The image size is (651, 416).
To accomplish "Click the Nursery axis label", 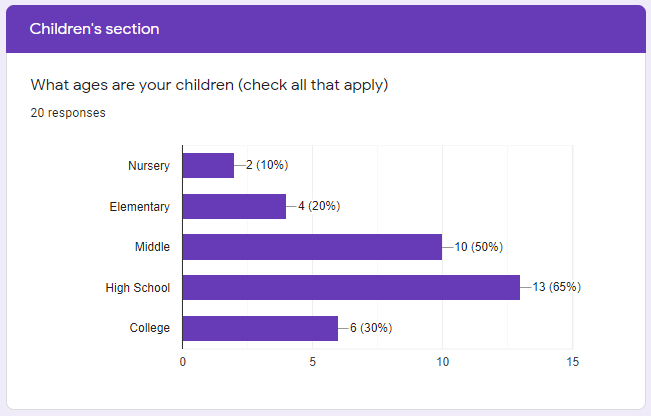I will [149, 166].
